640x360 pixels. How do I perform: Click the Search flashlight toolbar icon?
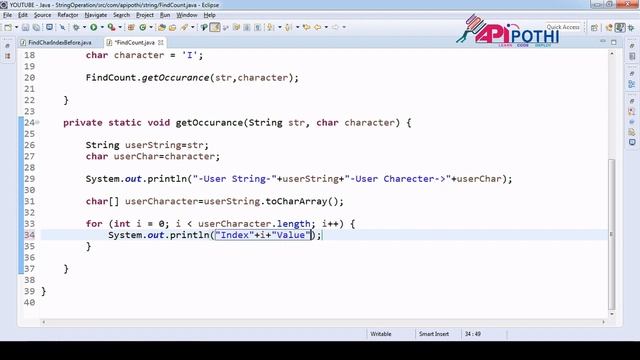(x=184, y=27)
